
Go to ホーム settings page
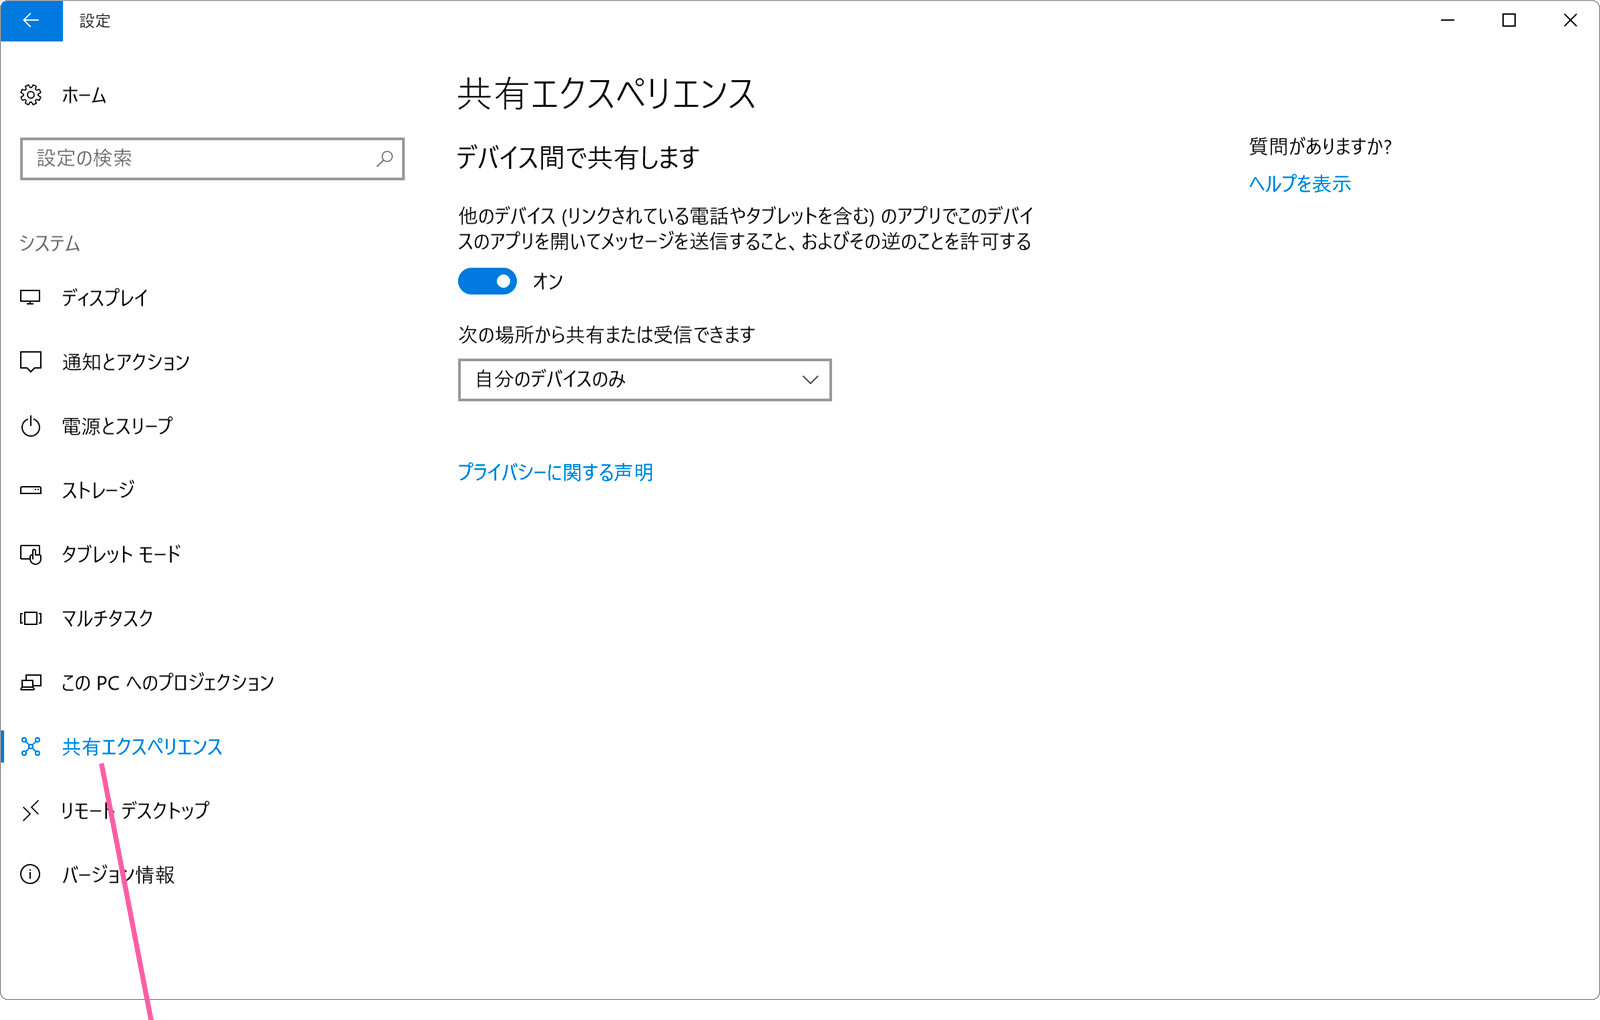point(84,95)
